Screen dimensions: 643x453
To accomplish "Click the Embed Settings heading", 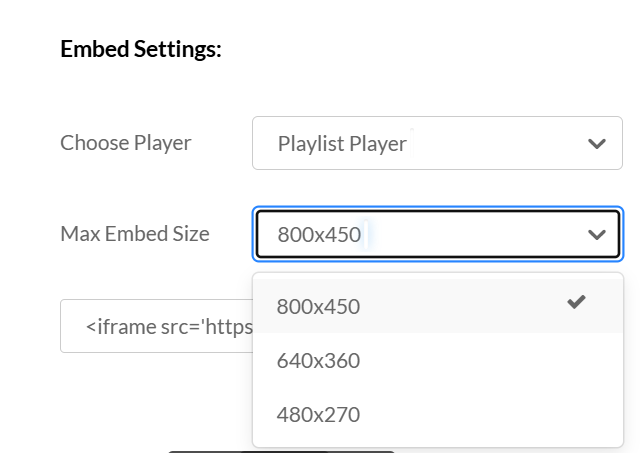I will [x=141, y=49].
